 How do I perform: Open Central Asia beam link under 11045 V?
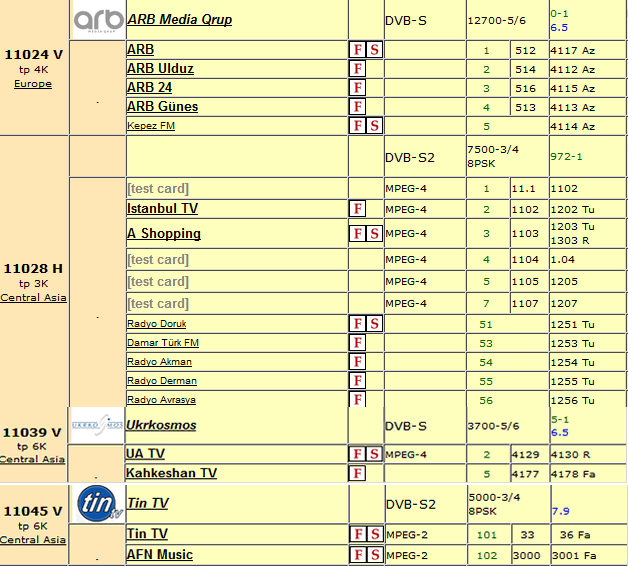click(33, 540)
